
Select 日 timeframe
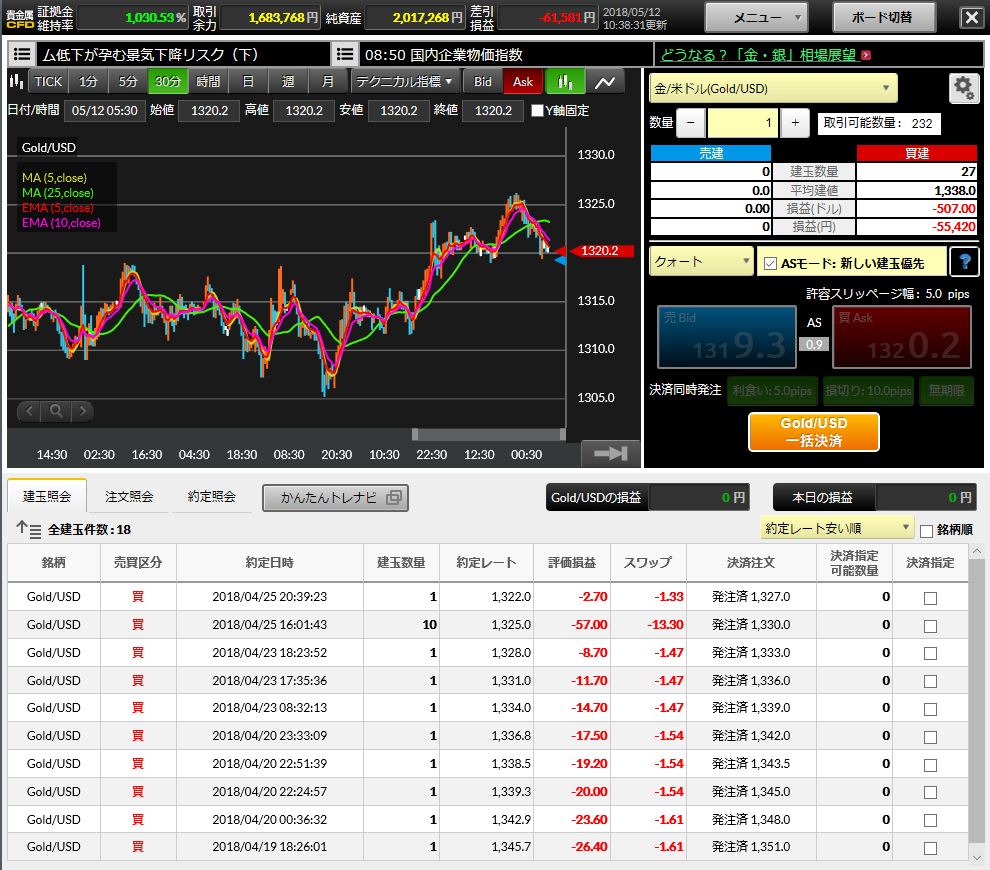point(248,81)
